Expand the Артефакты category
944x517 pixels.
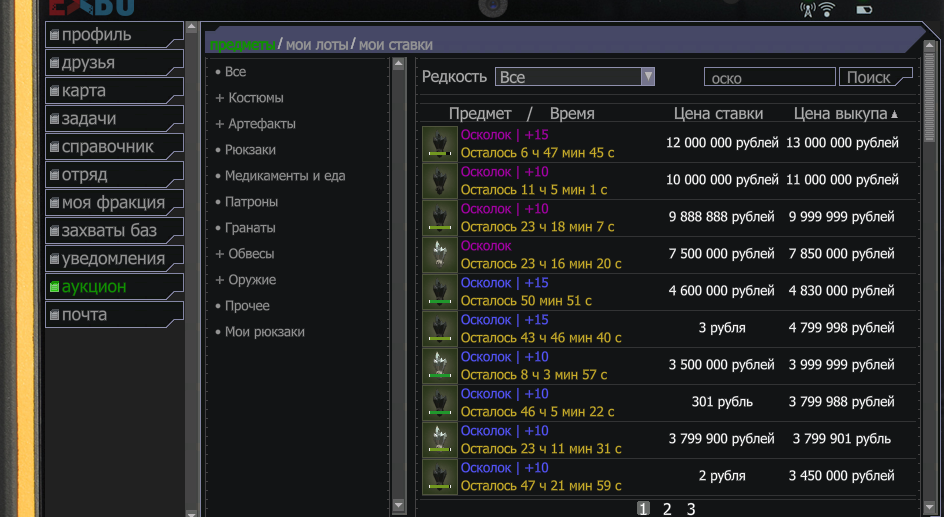point(255,124)
